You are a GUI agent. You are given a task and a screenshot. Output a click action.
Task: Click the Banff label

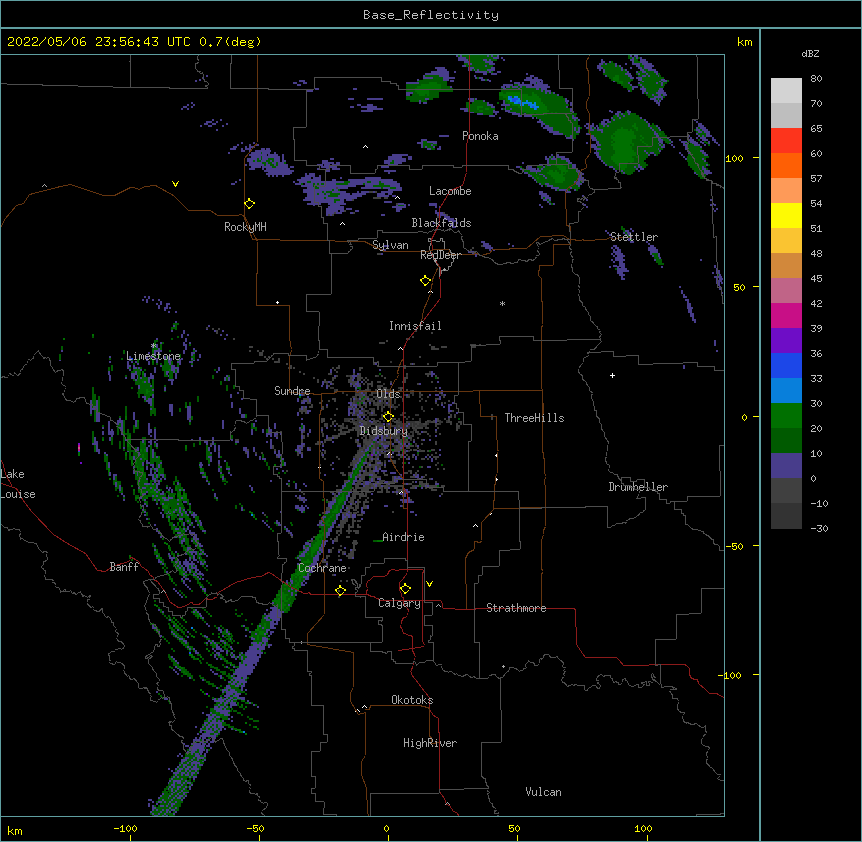[124, 567]
